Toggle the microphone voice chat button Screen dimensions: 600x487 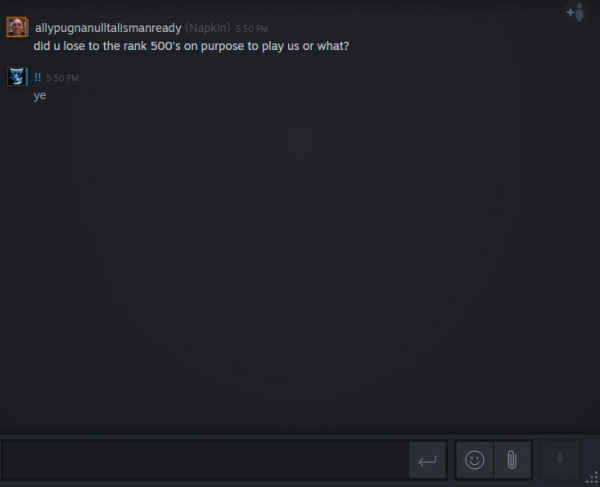pos(559,459)
